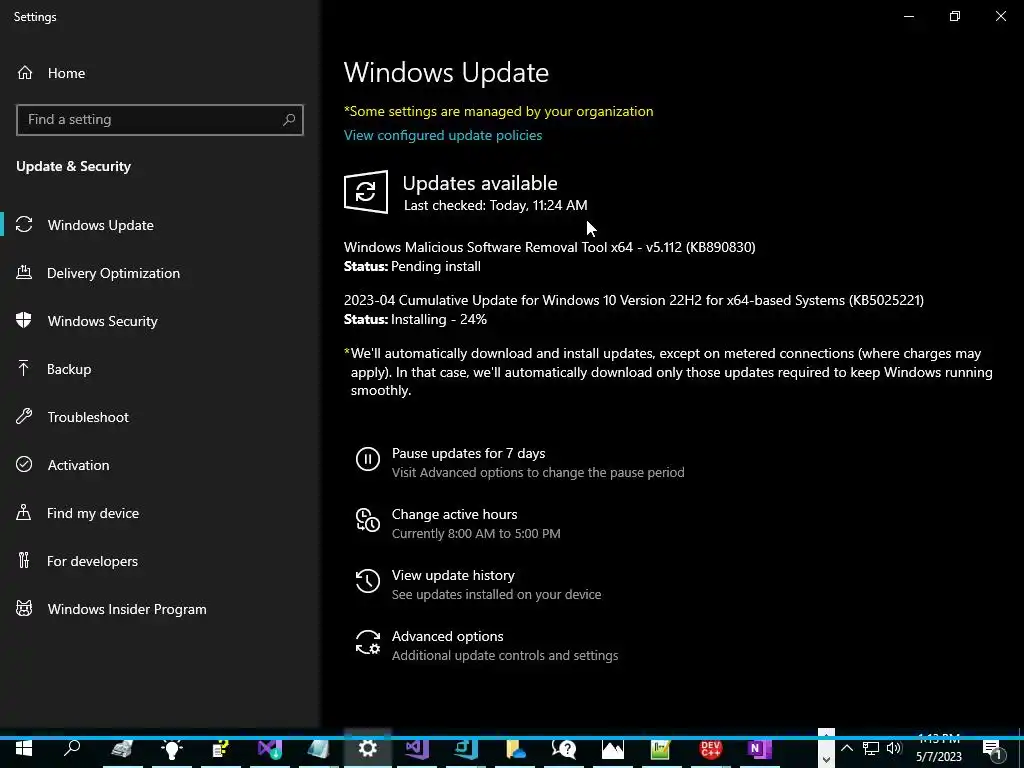Click the Pending install status text
This screenshot has height=768, width=1024.
click(x=436, y=266)
